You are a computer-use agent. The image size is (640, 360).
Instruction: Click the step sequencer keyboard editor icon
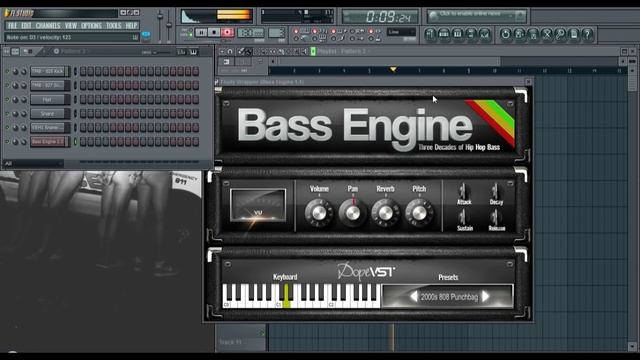pos(193,52)
